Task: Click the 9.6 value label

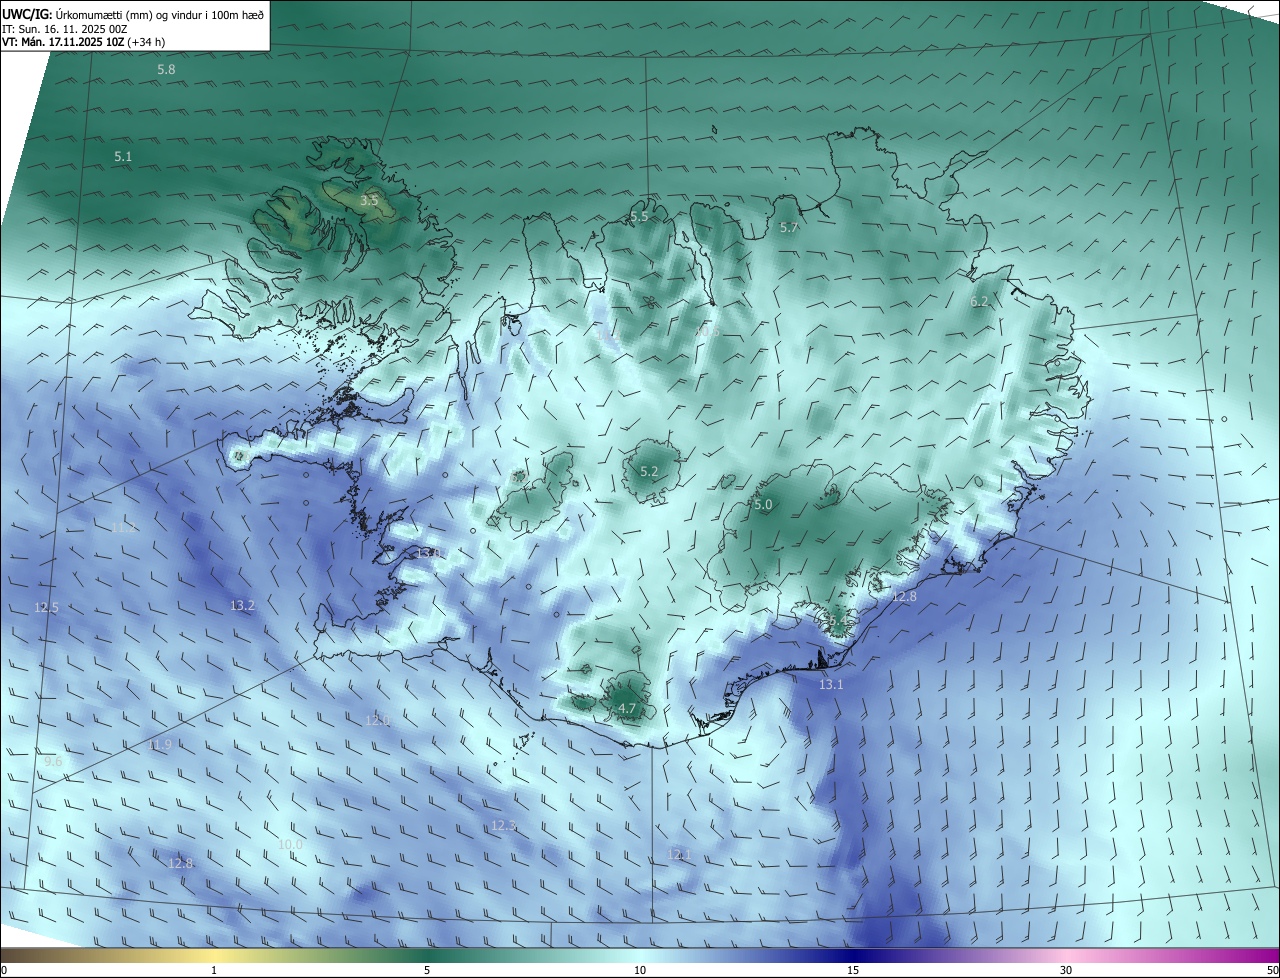Action: click(53, 762)
